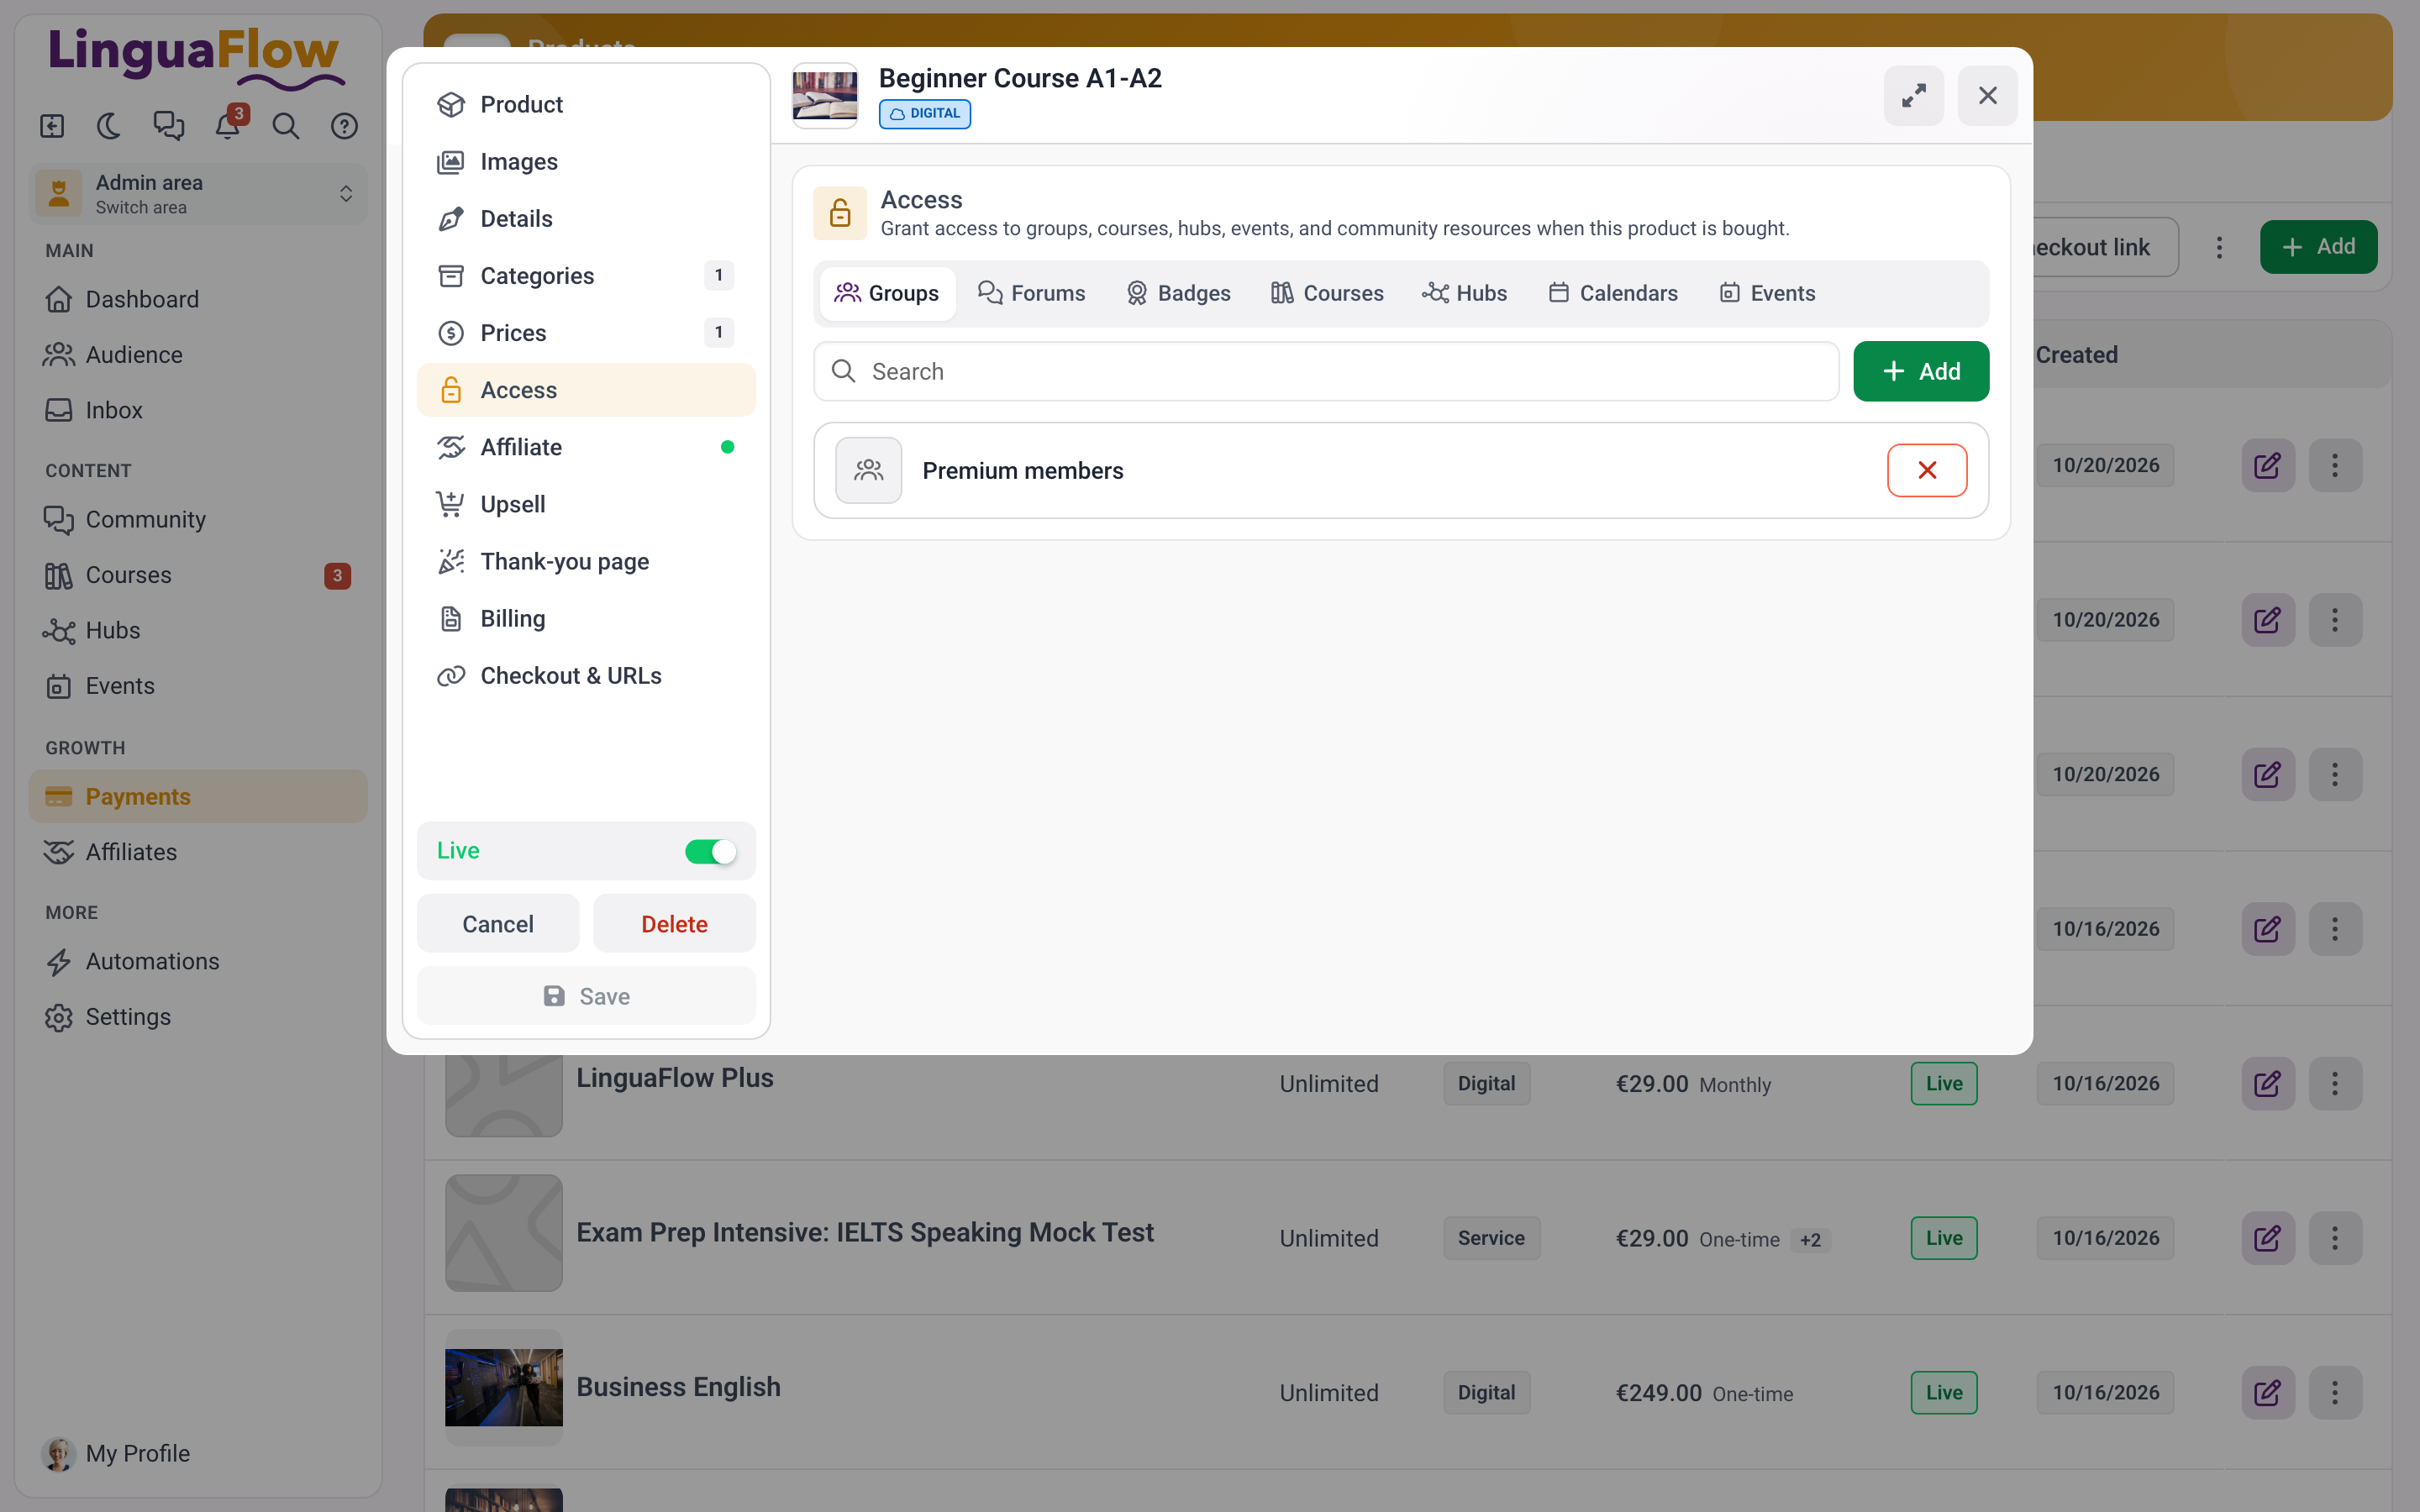Expand the Admin area switcher
Viewport: 2420px width, 1512px height.
[198, 193]
